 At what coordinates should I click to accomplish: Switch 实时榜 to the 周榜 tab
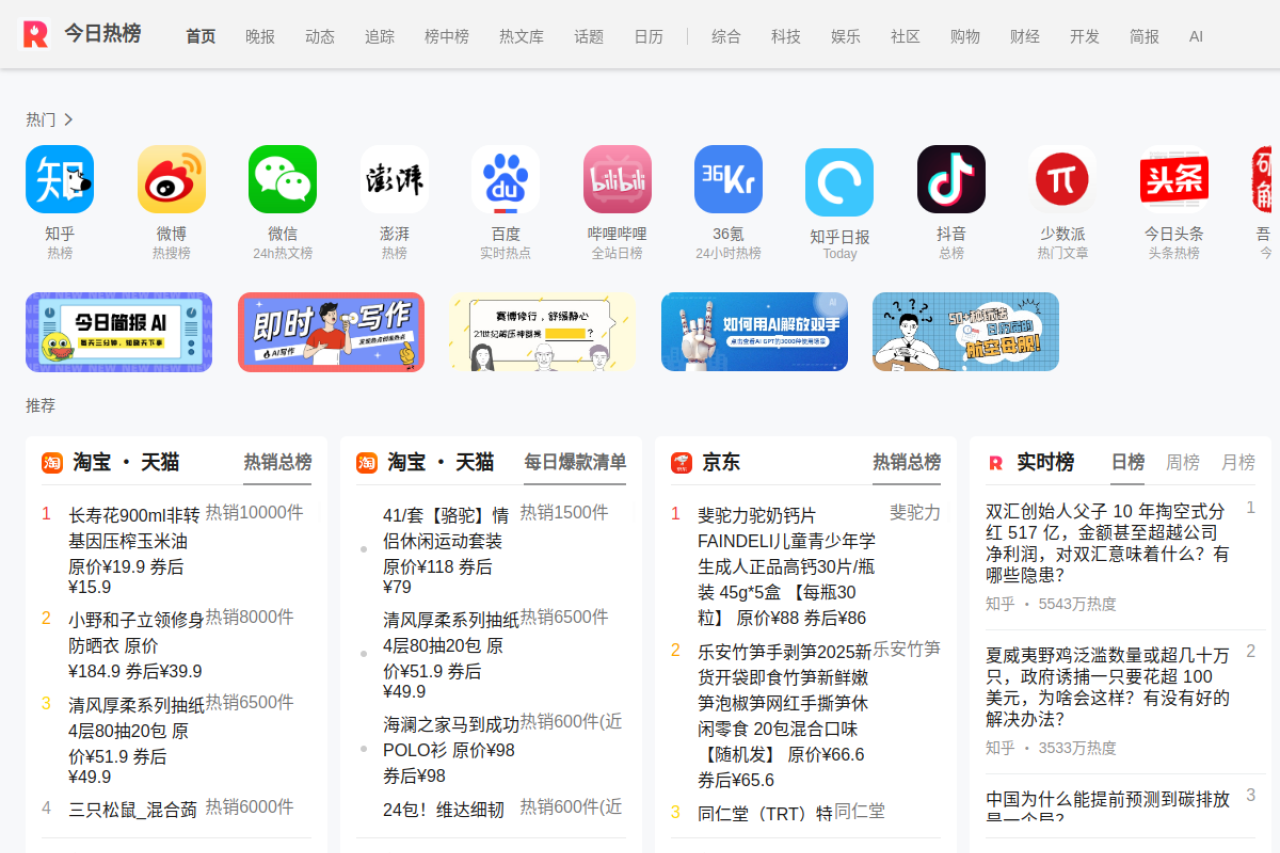[x=1183, y=463]
